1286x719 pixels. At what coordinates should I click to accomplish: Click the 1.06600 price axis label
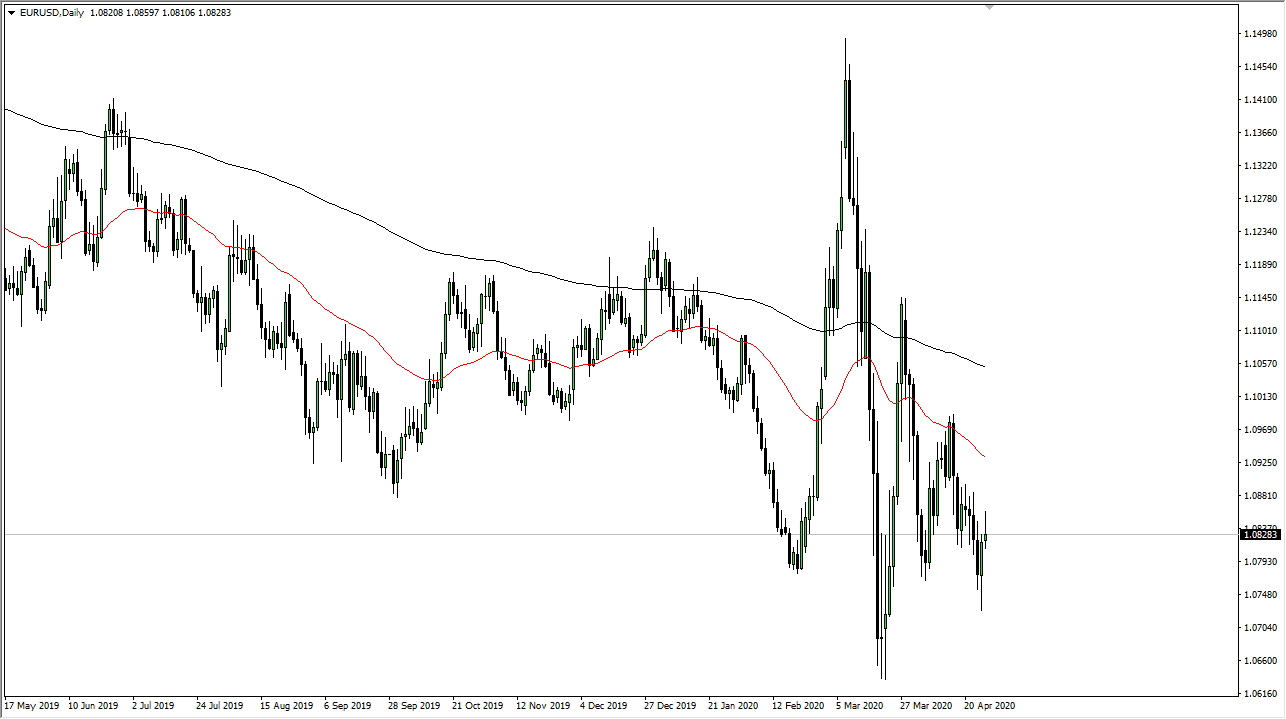1261,661
